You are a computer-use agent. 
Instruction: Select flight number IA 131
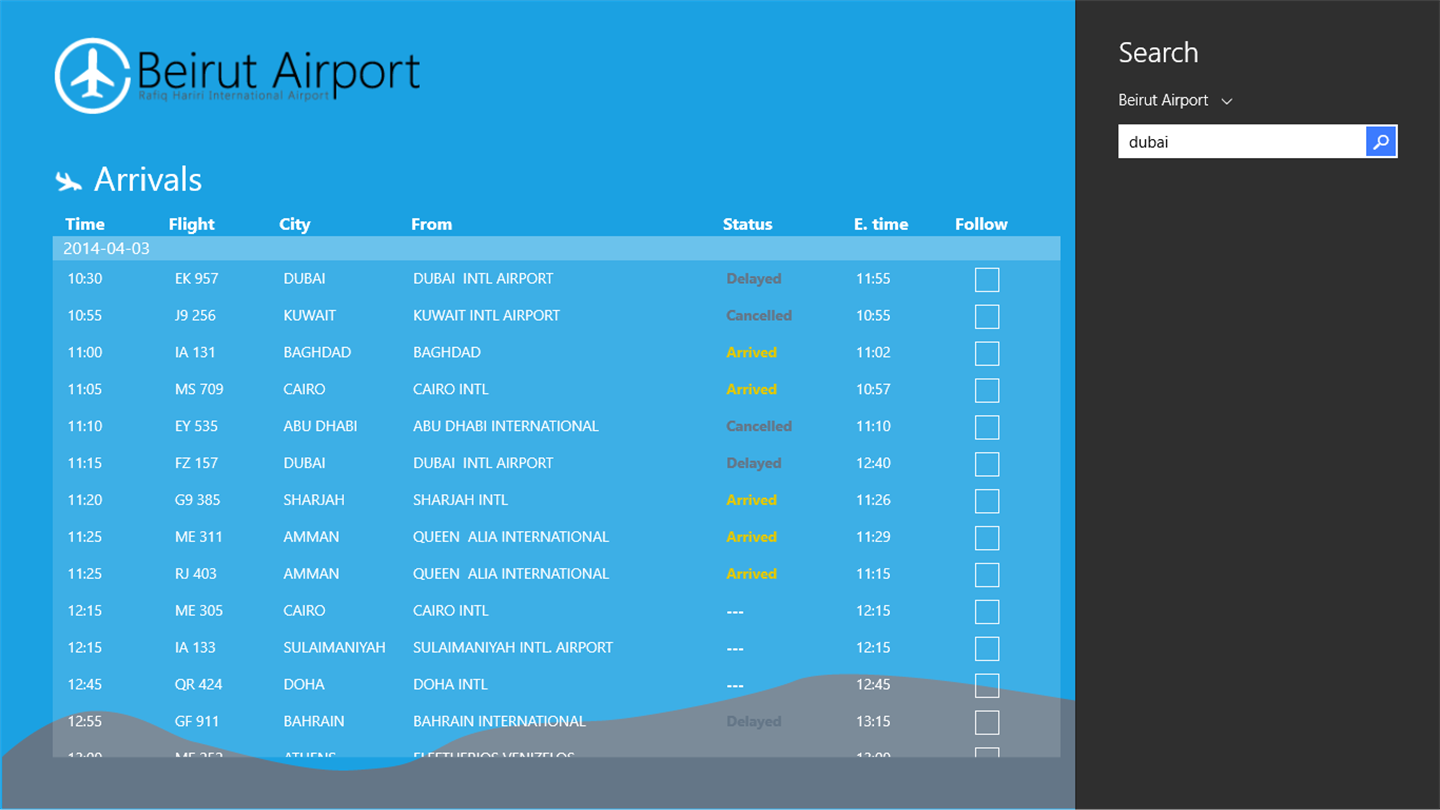195,353
